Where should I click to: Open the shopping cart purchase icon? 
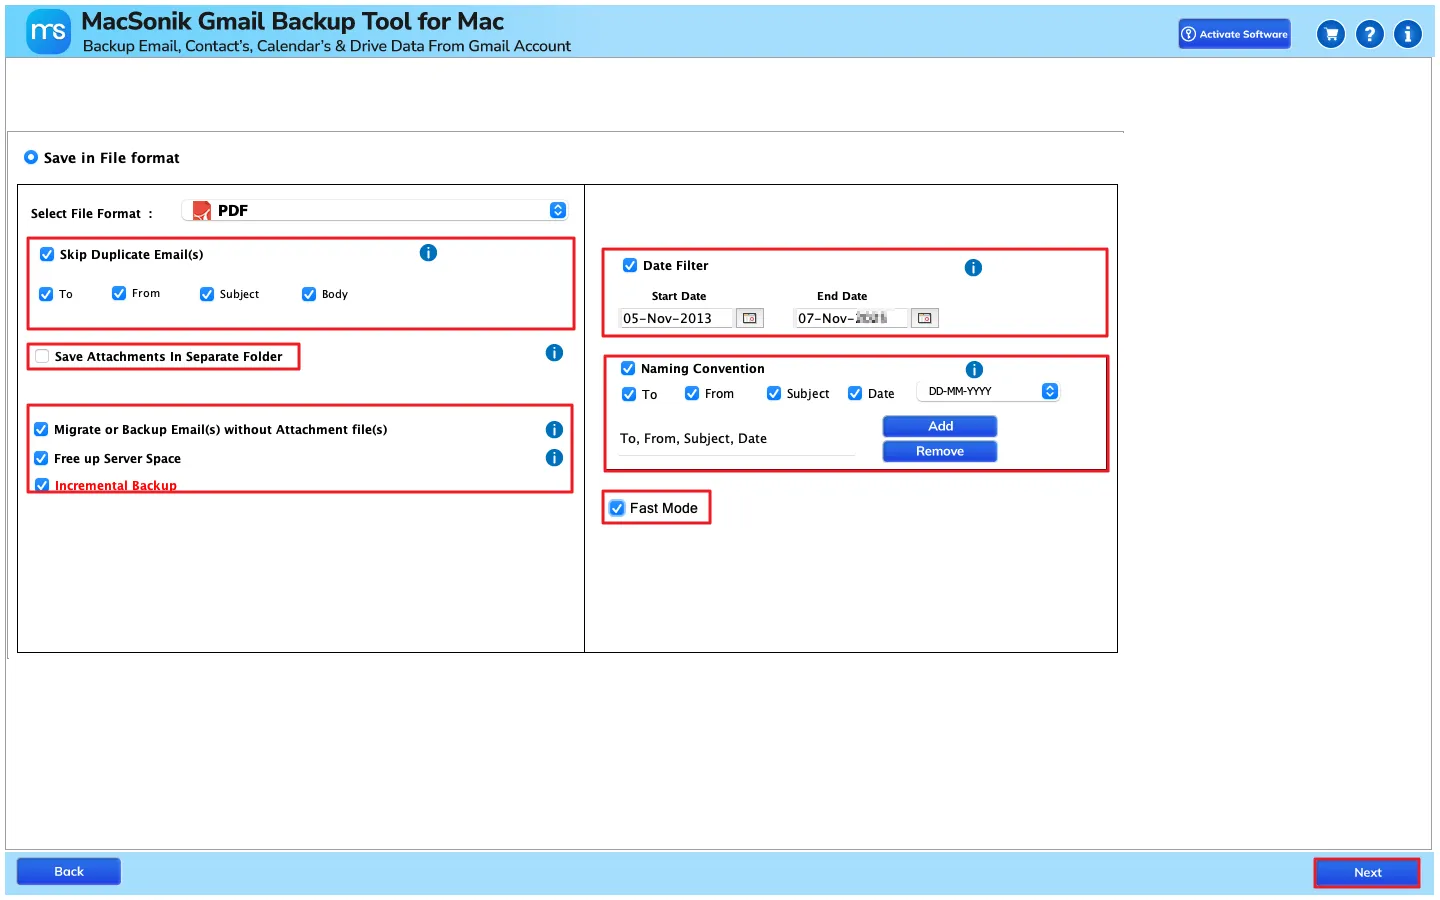pos(1331,34)
